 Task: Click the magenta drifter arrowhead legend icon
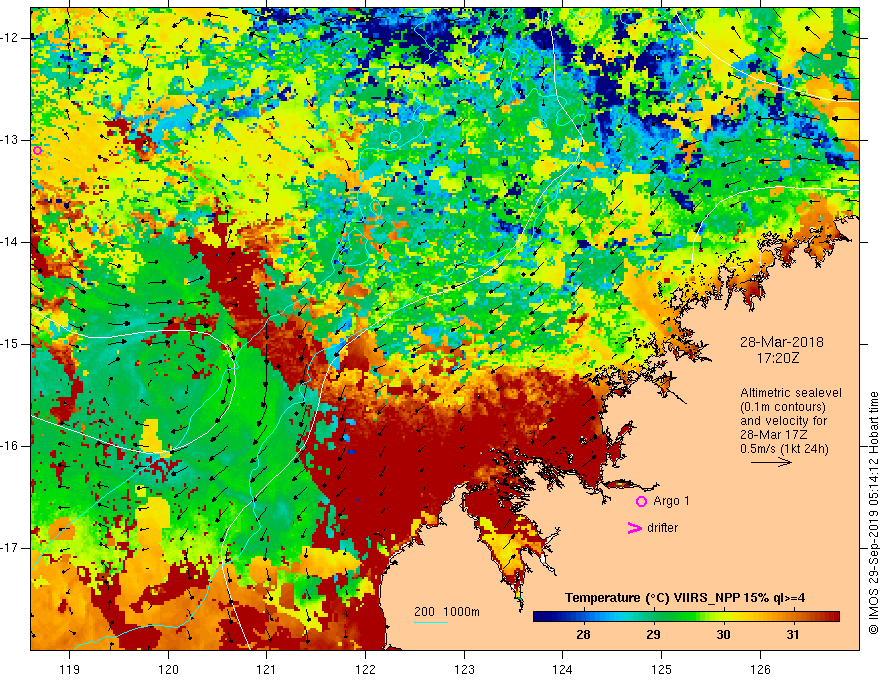point(635,528)
